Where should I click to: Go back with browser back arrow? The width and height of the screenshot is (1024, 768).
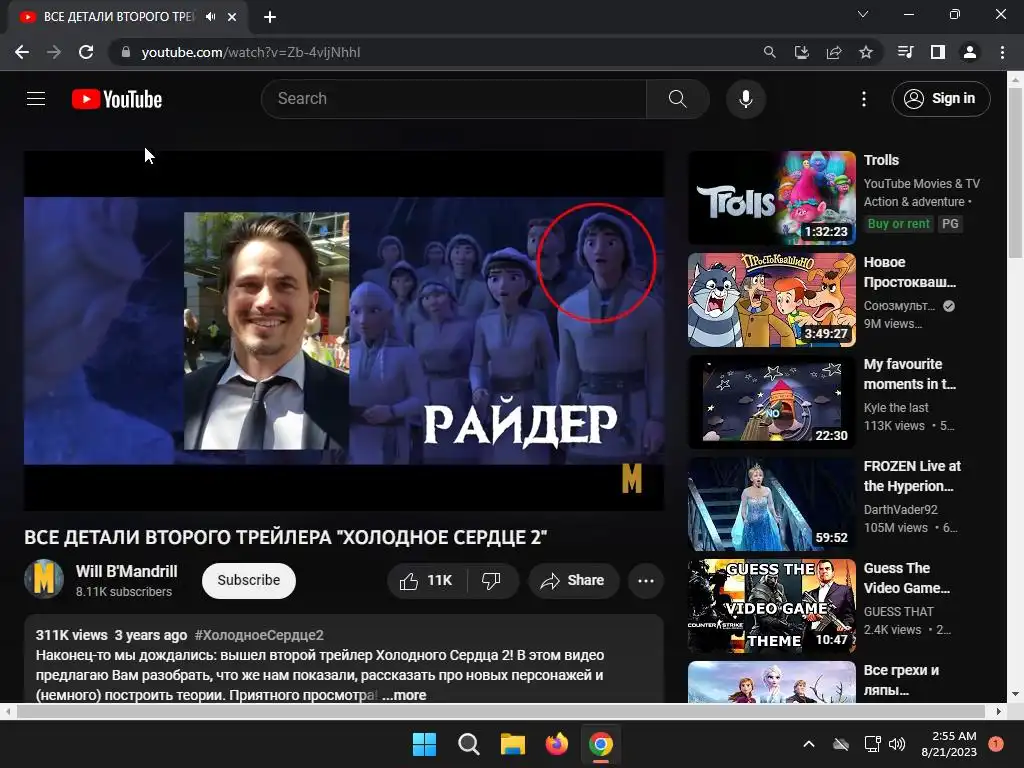click(x=22, y=52)
